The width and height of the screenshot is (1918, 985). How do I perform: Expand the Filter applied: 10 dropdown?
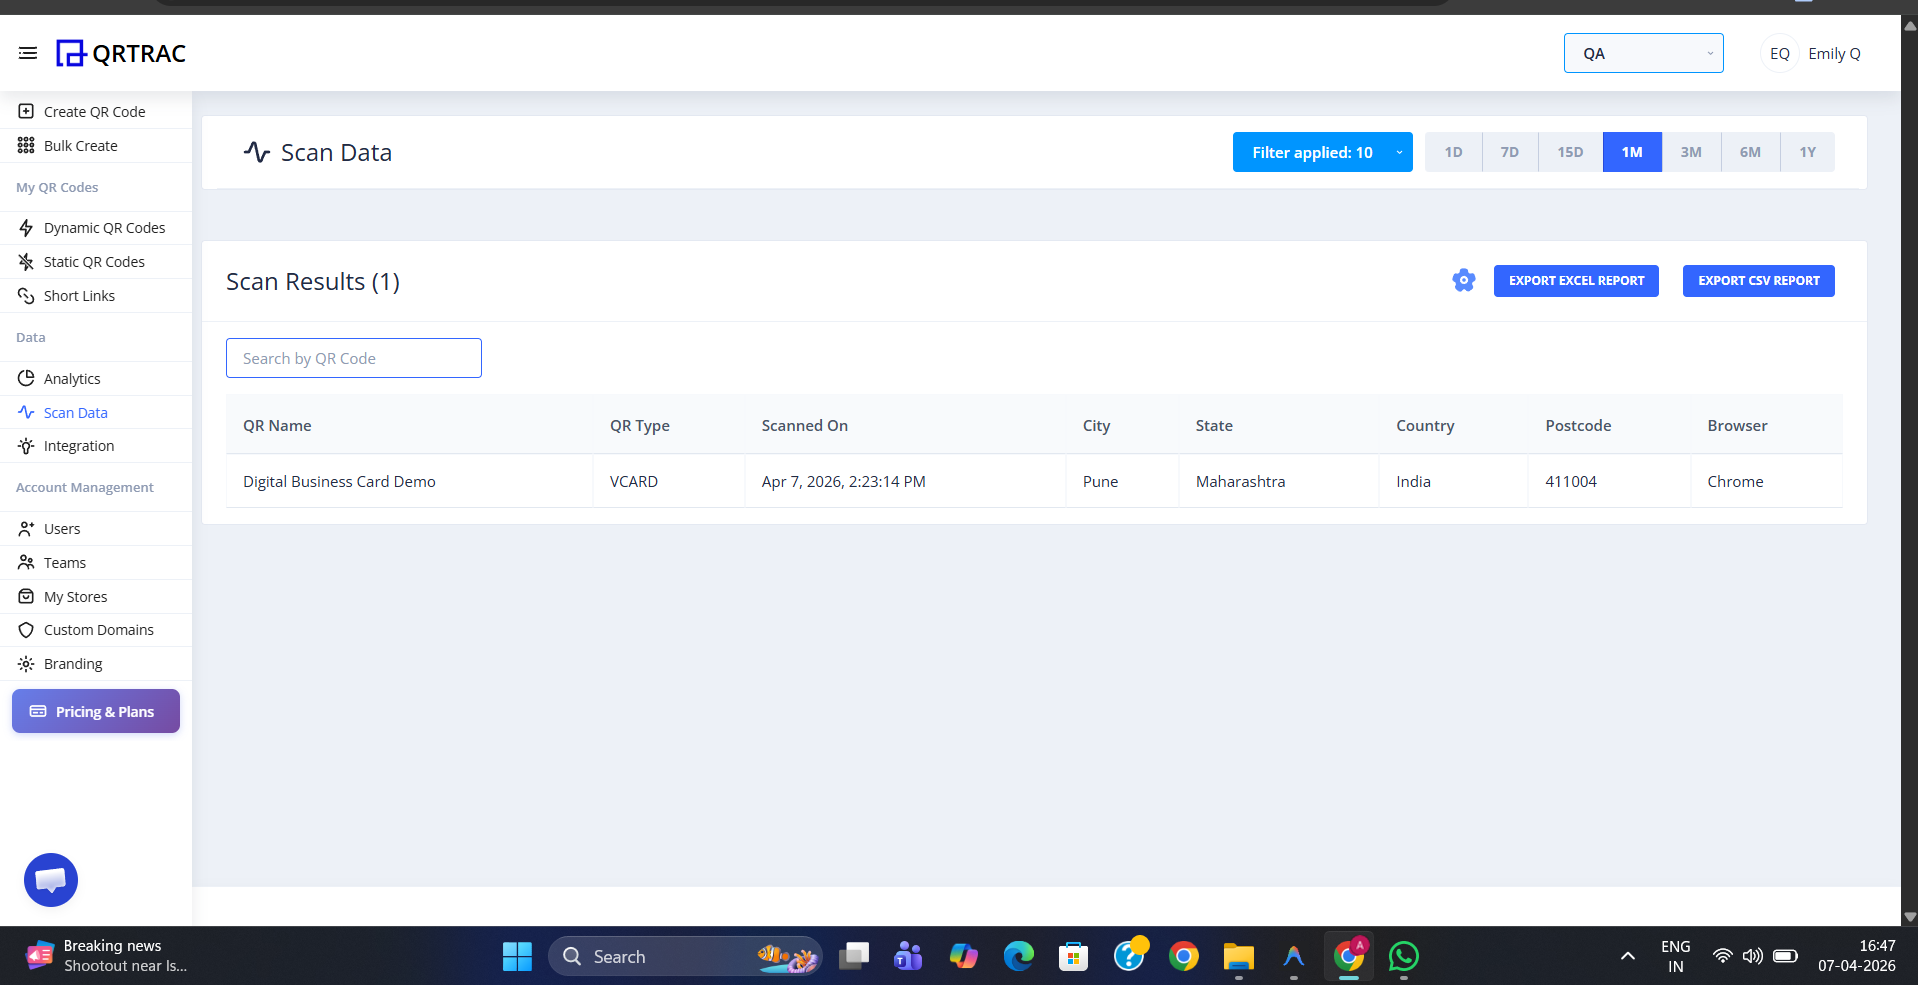coord(1322,152)
